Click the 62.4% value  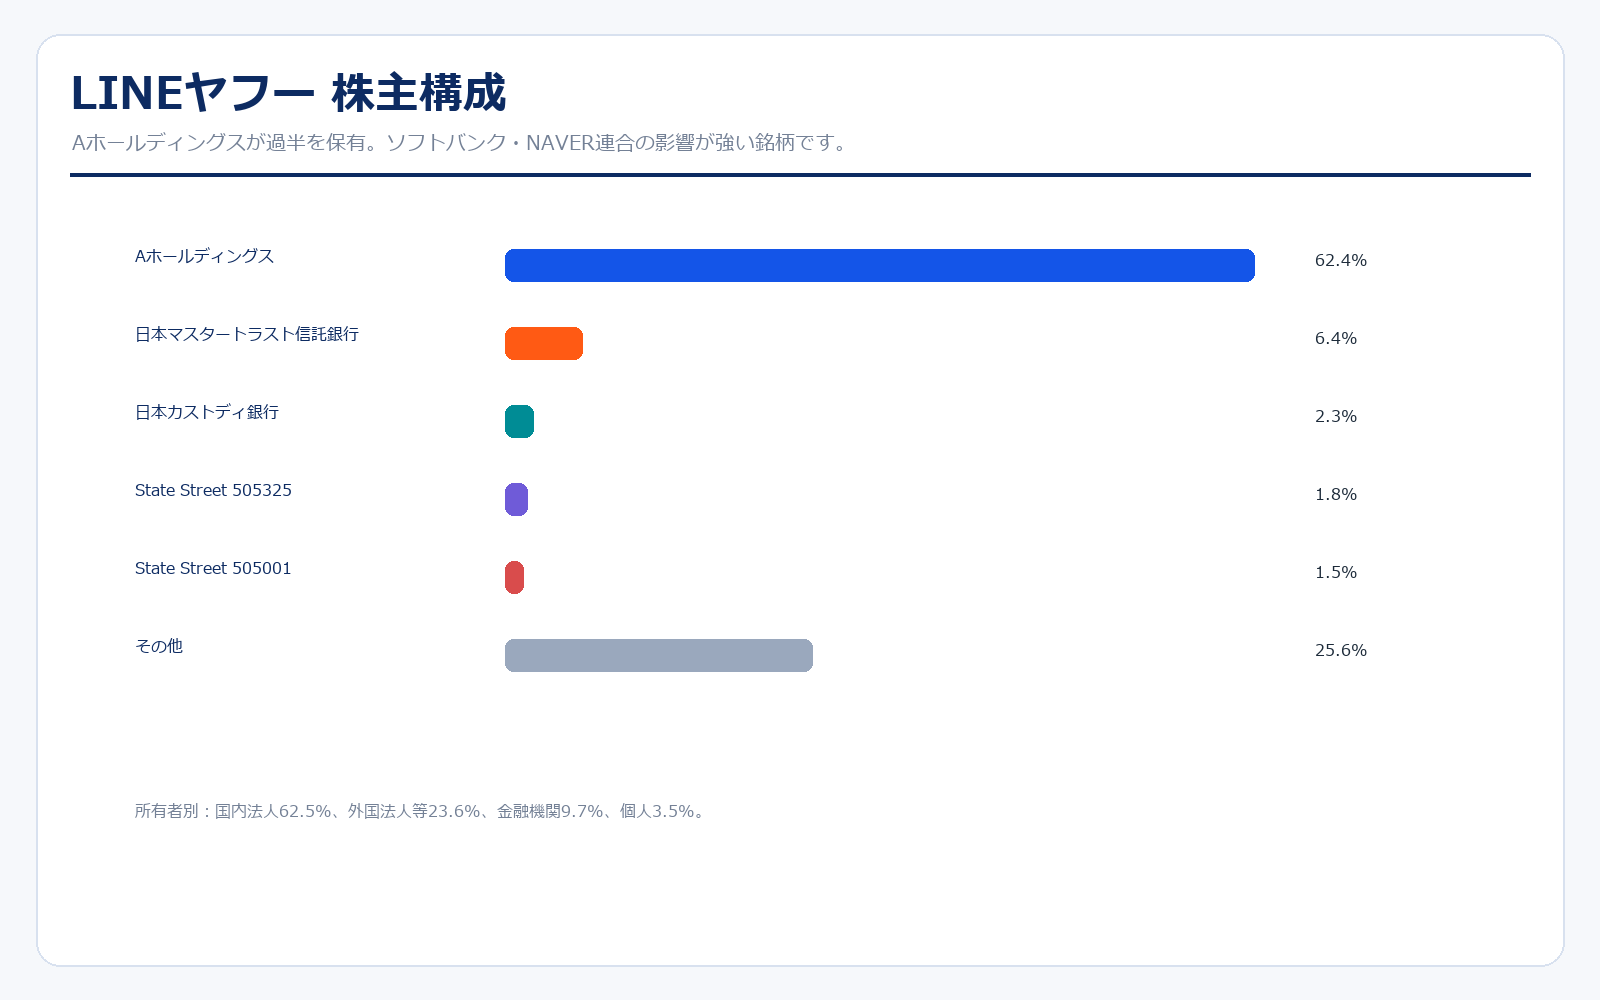[x=1340, y=260]
